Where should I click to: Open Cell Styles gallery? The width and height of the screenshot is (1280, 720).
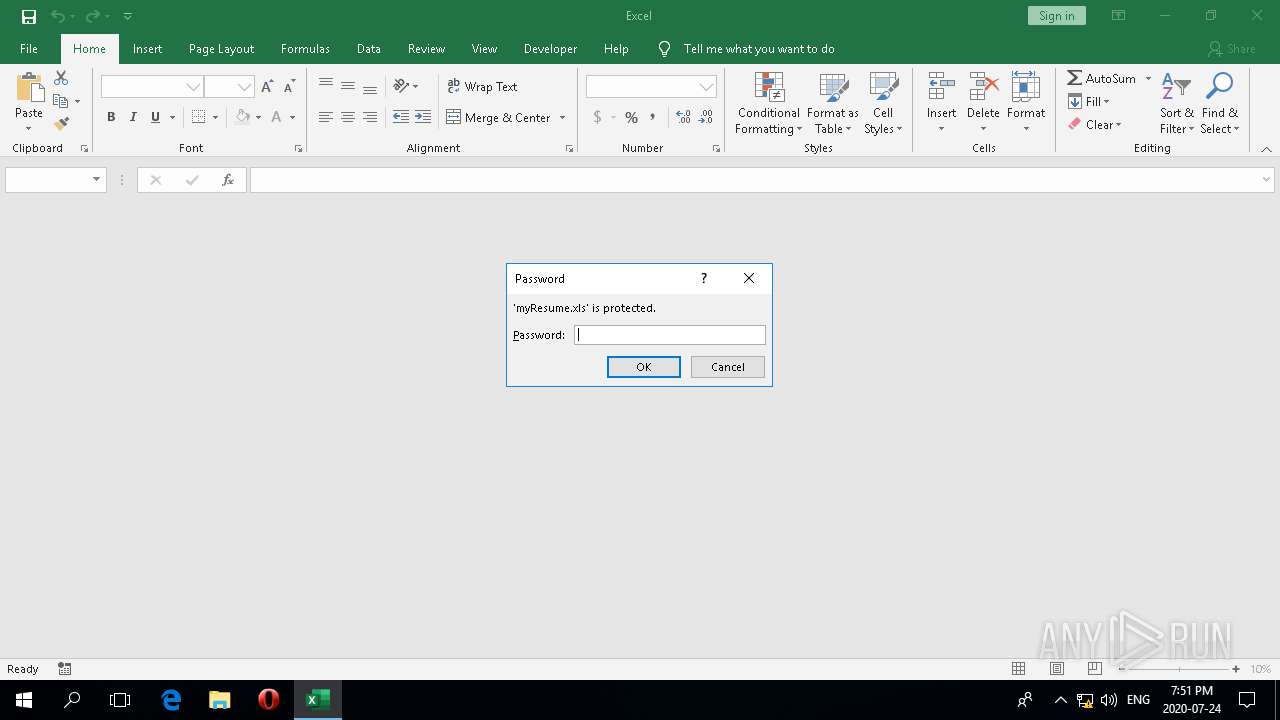pyautogui.click(x=883, y=103)
